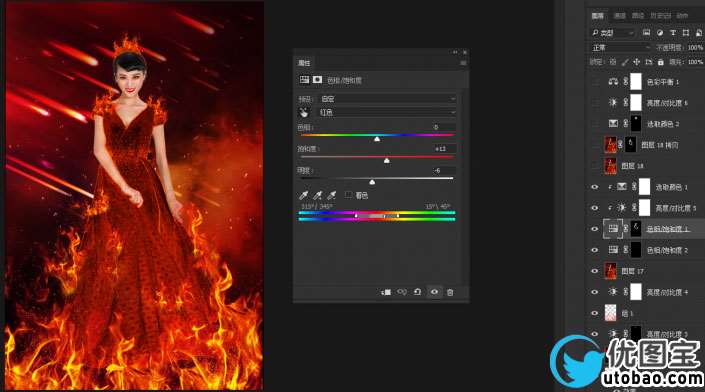Click the Properties panel tab

tap(304, 63)
